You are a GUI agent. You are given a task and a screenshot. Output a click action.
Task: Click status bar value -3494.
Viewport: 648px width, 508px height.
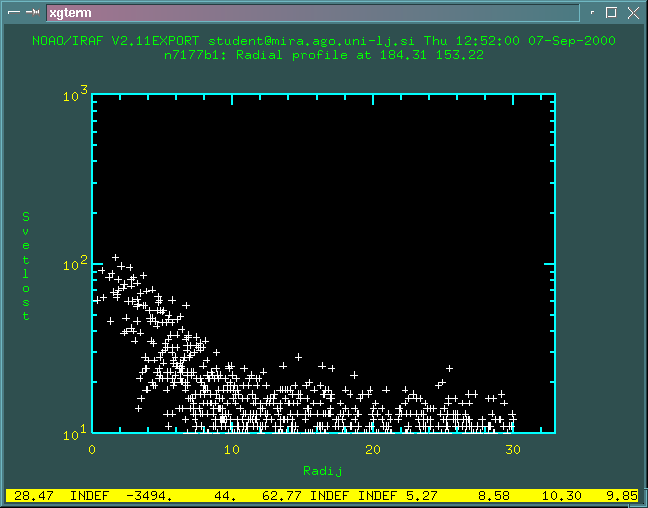point(150,495)
